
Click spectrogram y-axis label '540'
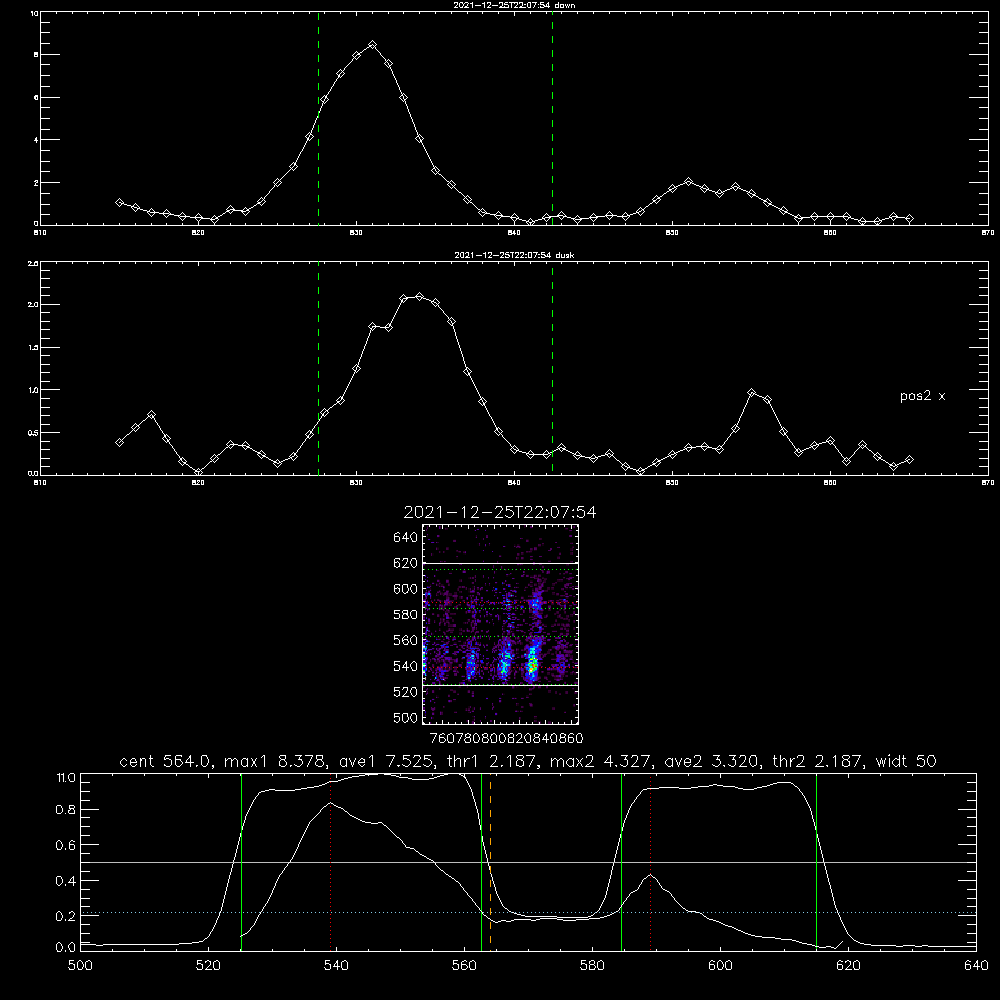tap(405, 666)
